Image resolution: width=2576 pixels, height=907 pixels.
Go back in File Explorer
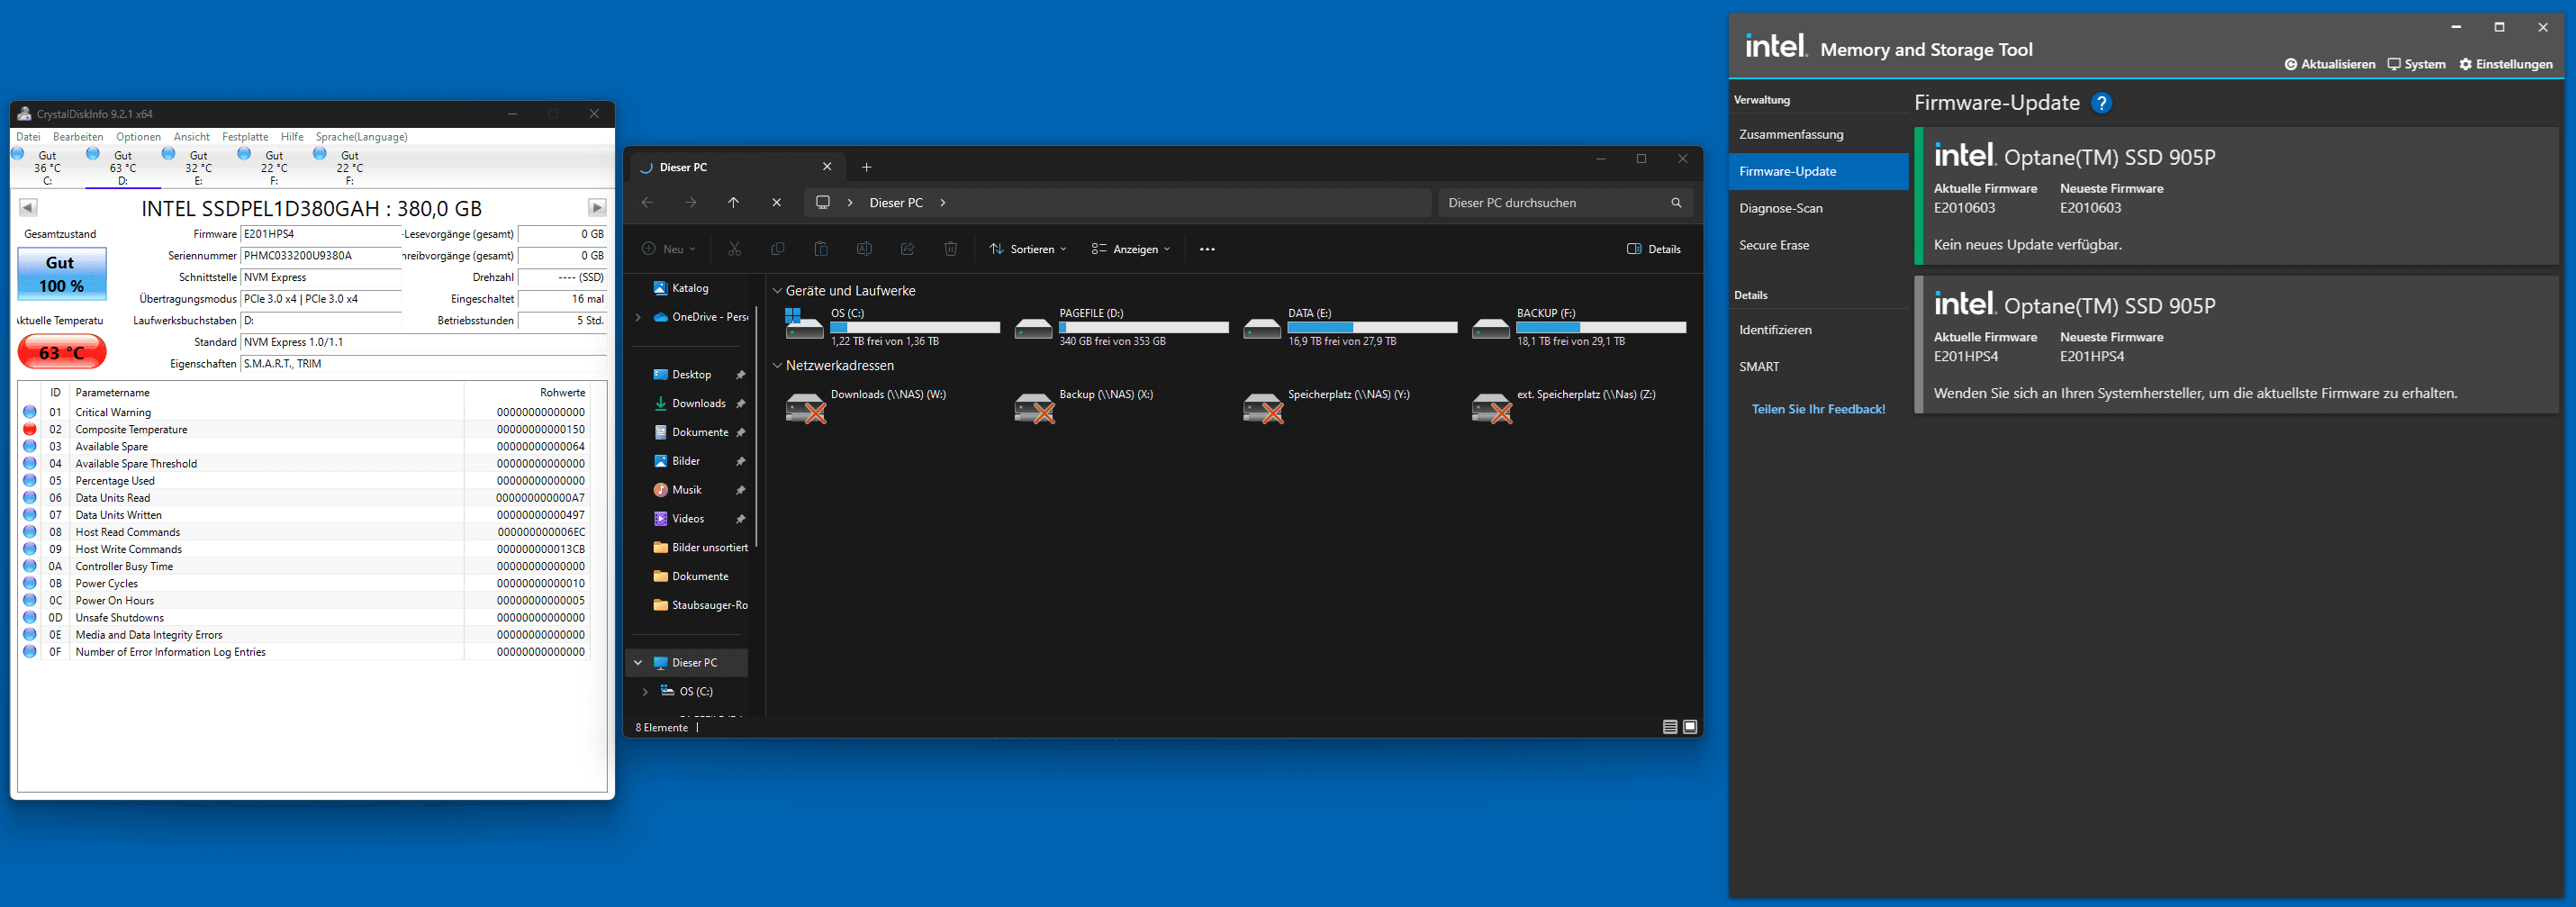(647, 202)
